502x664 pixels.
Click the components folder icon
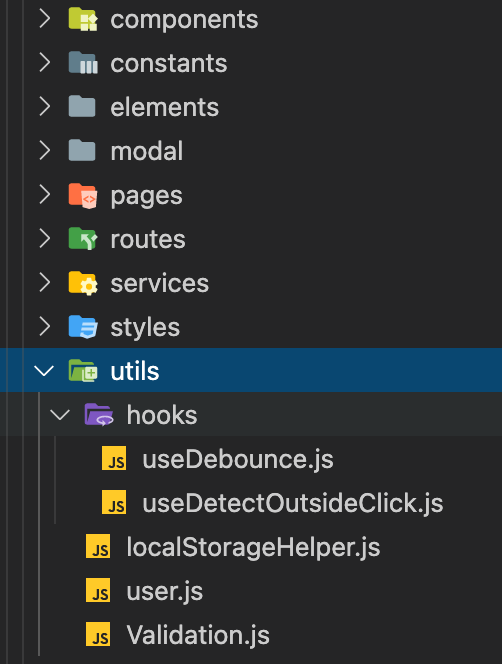(83, 19)
